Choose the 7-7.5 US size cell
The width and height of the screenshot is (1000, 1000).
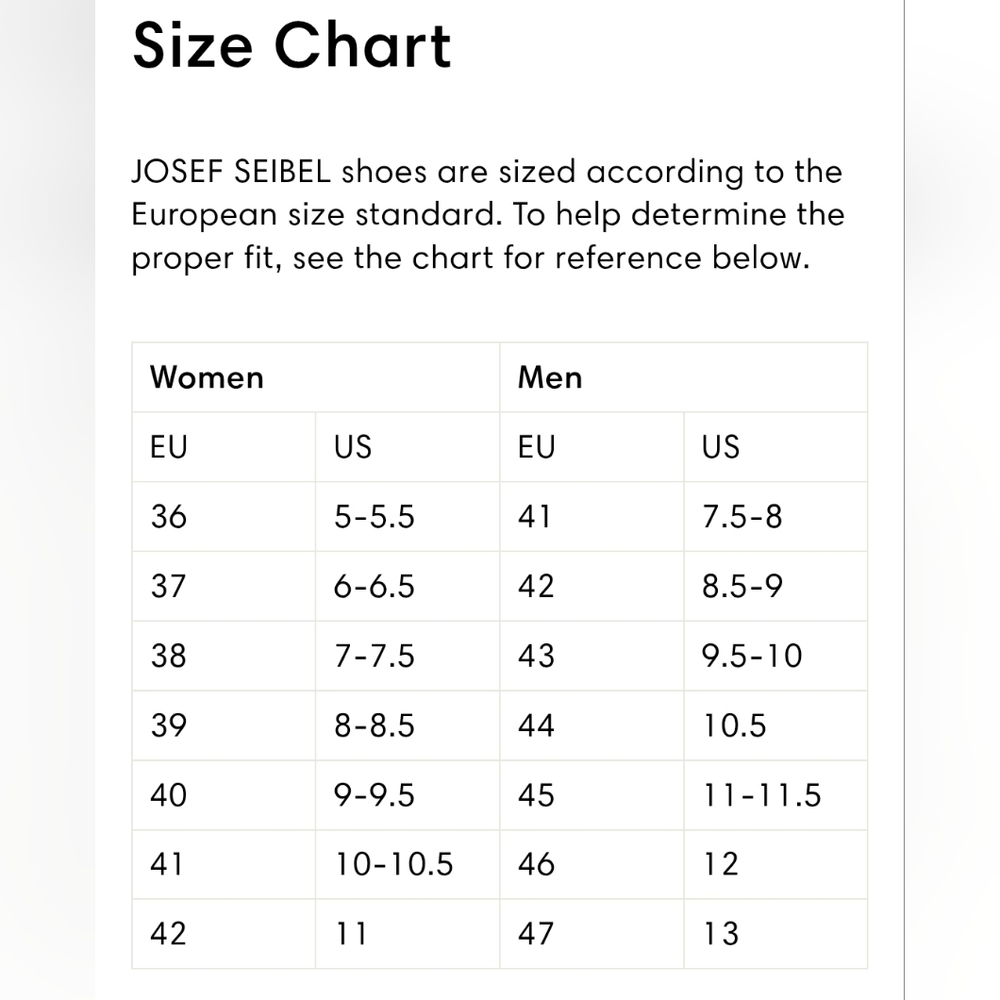[x=408, y=656]
